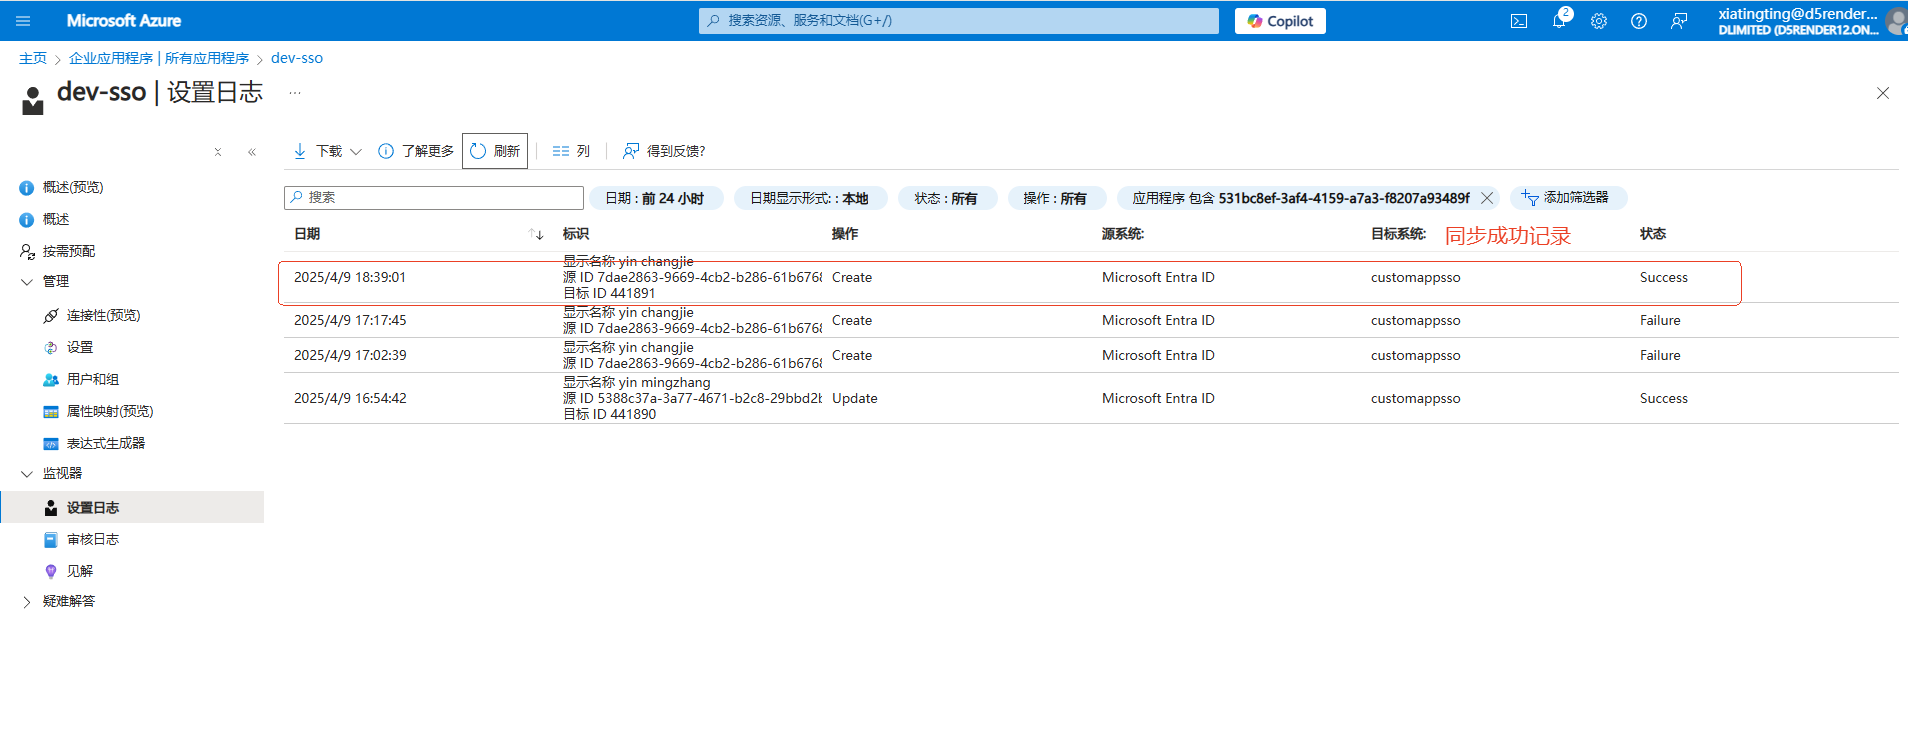
Task: Refresh the logs with 刷新
Action: click(495, 151)
